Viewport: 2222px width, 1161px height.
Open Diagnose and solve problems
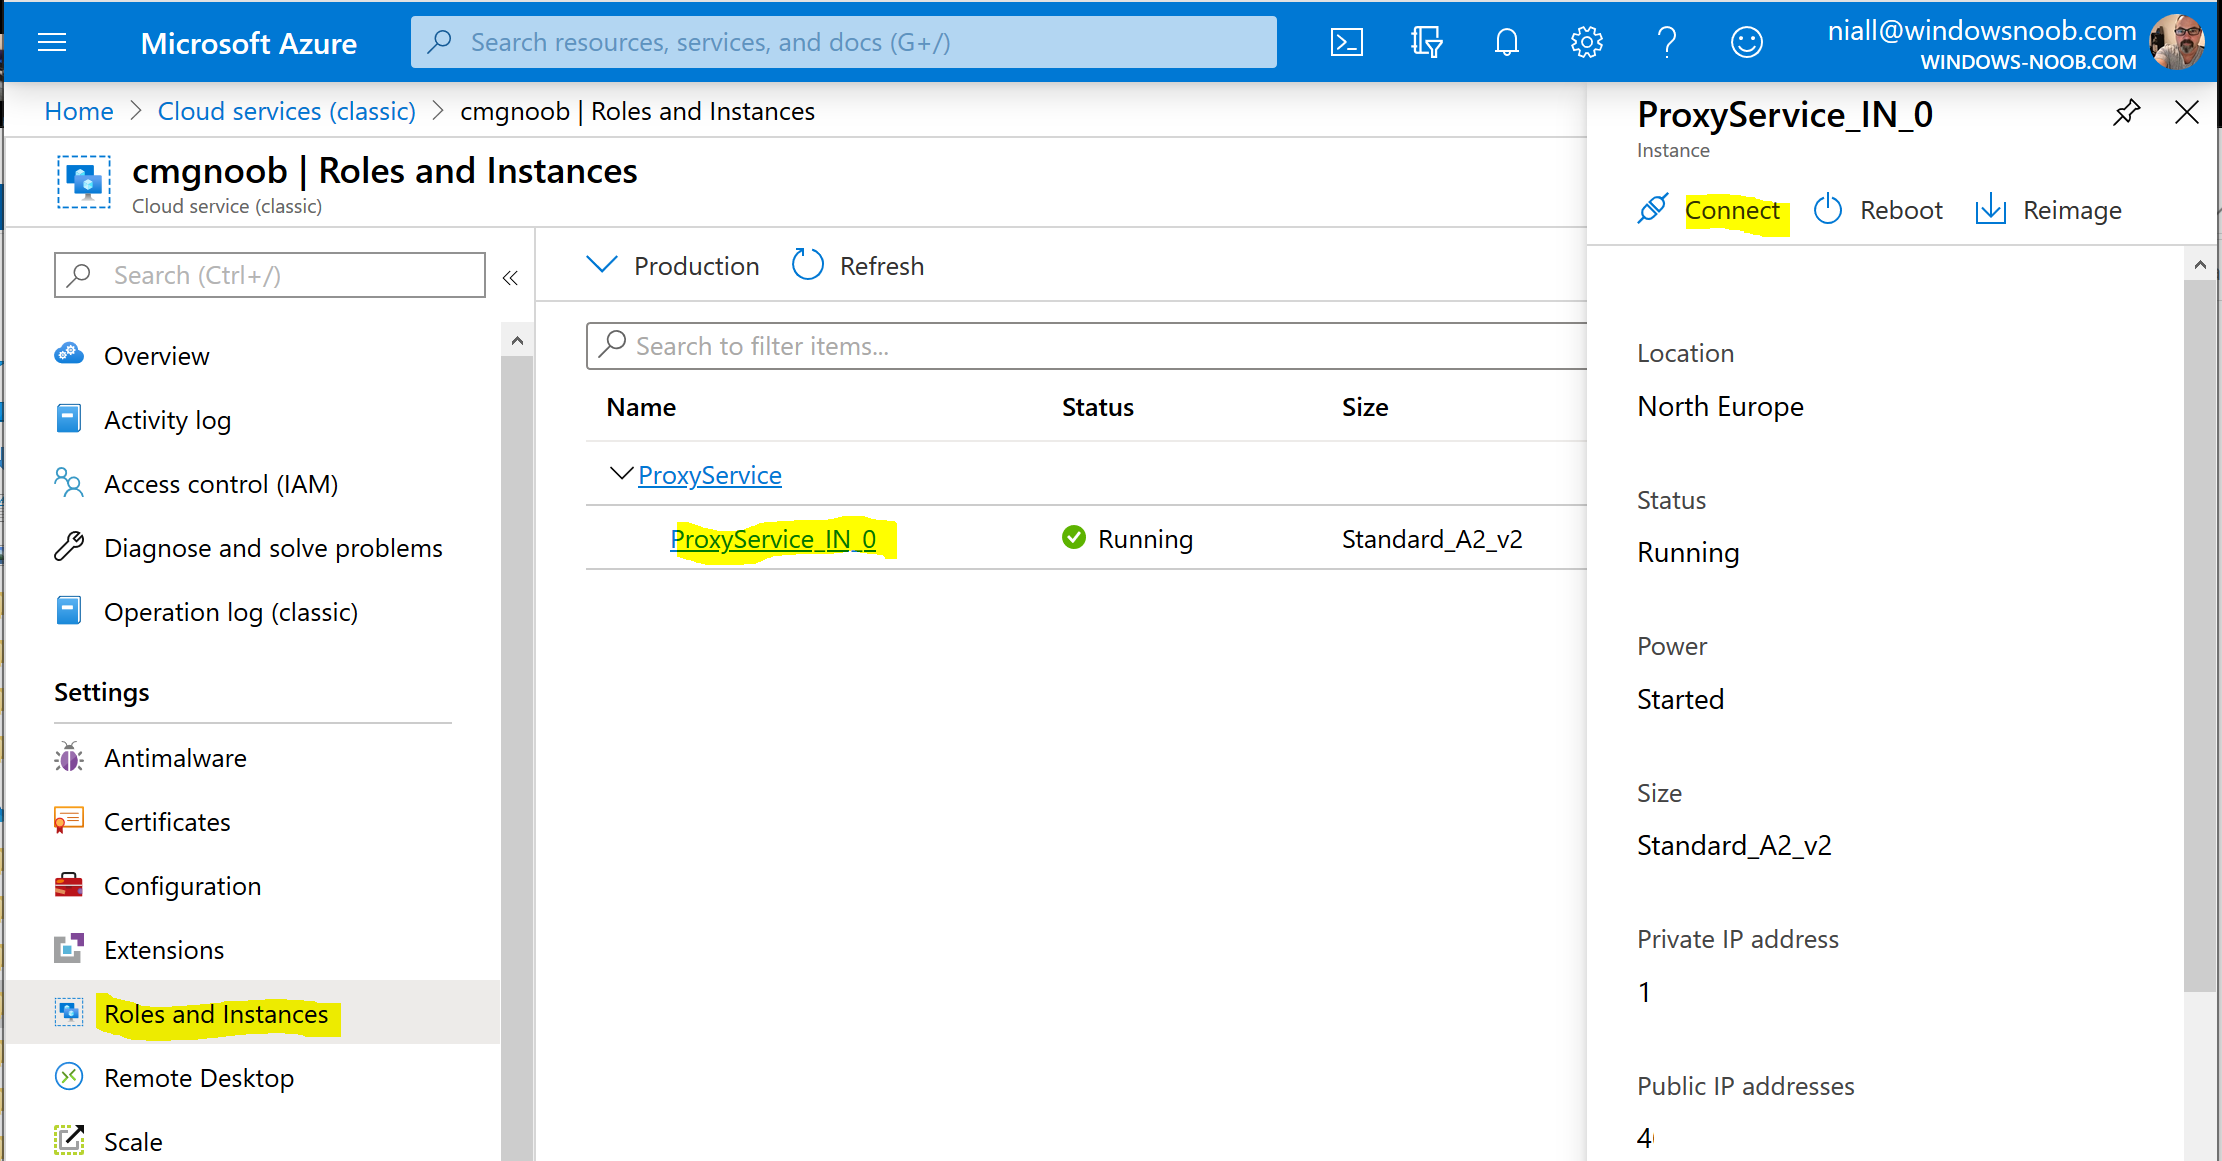[273, 548]
